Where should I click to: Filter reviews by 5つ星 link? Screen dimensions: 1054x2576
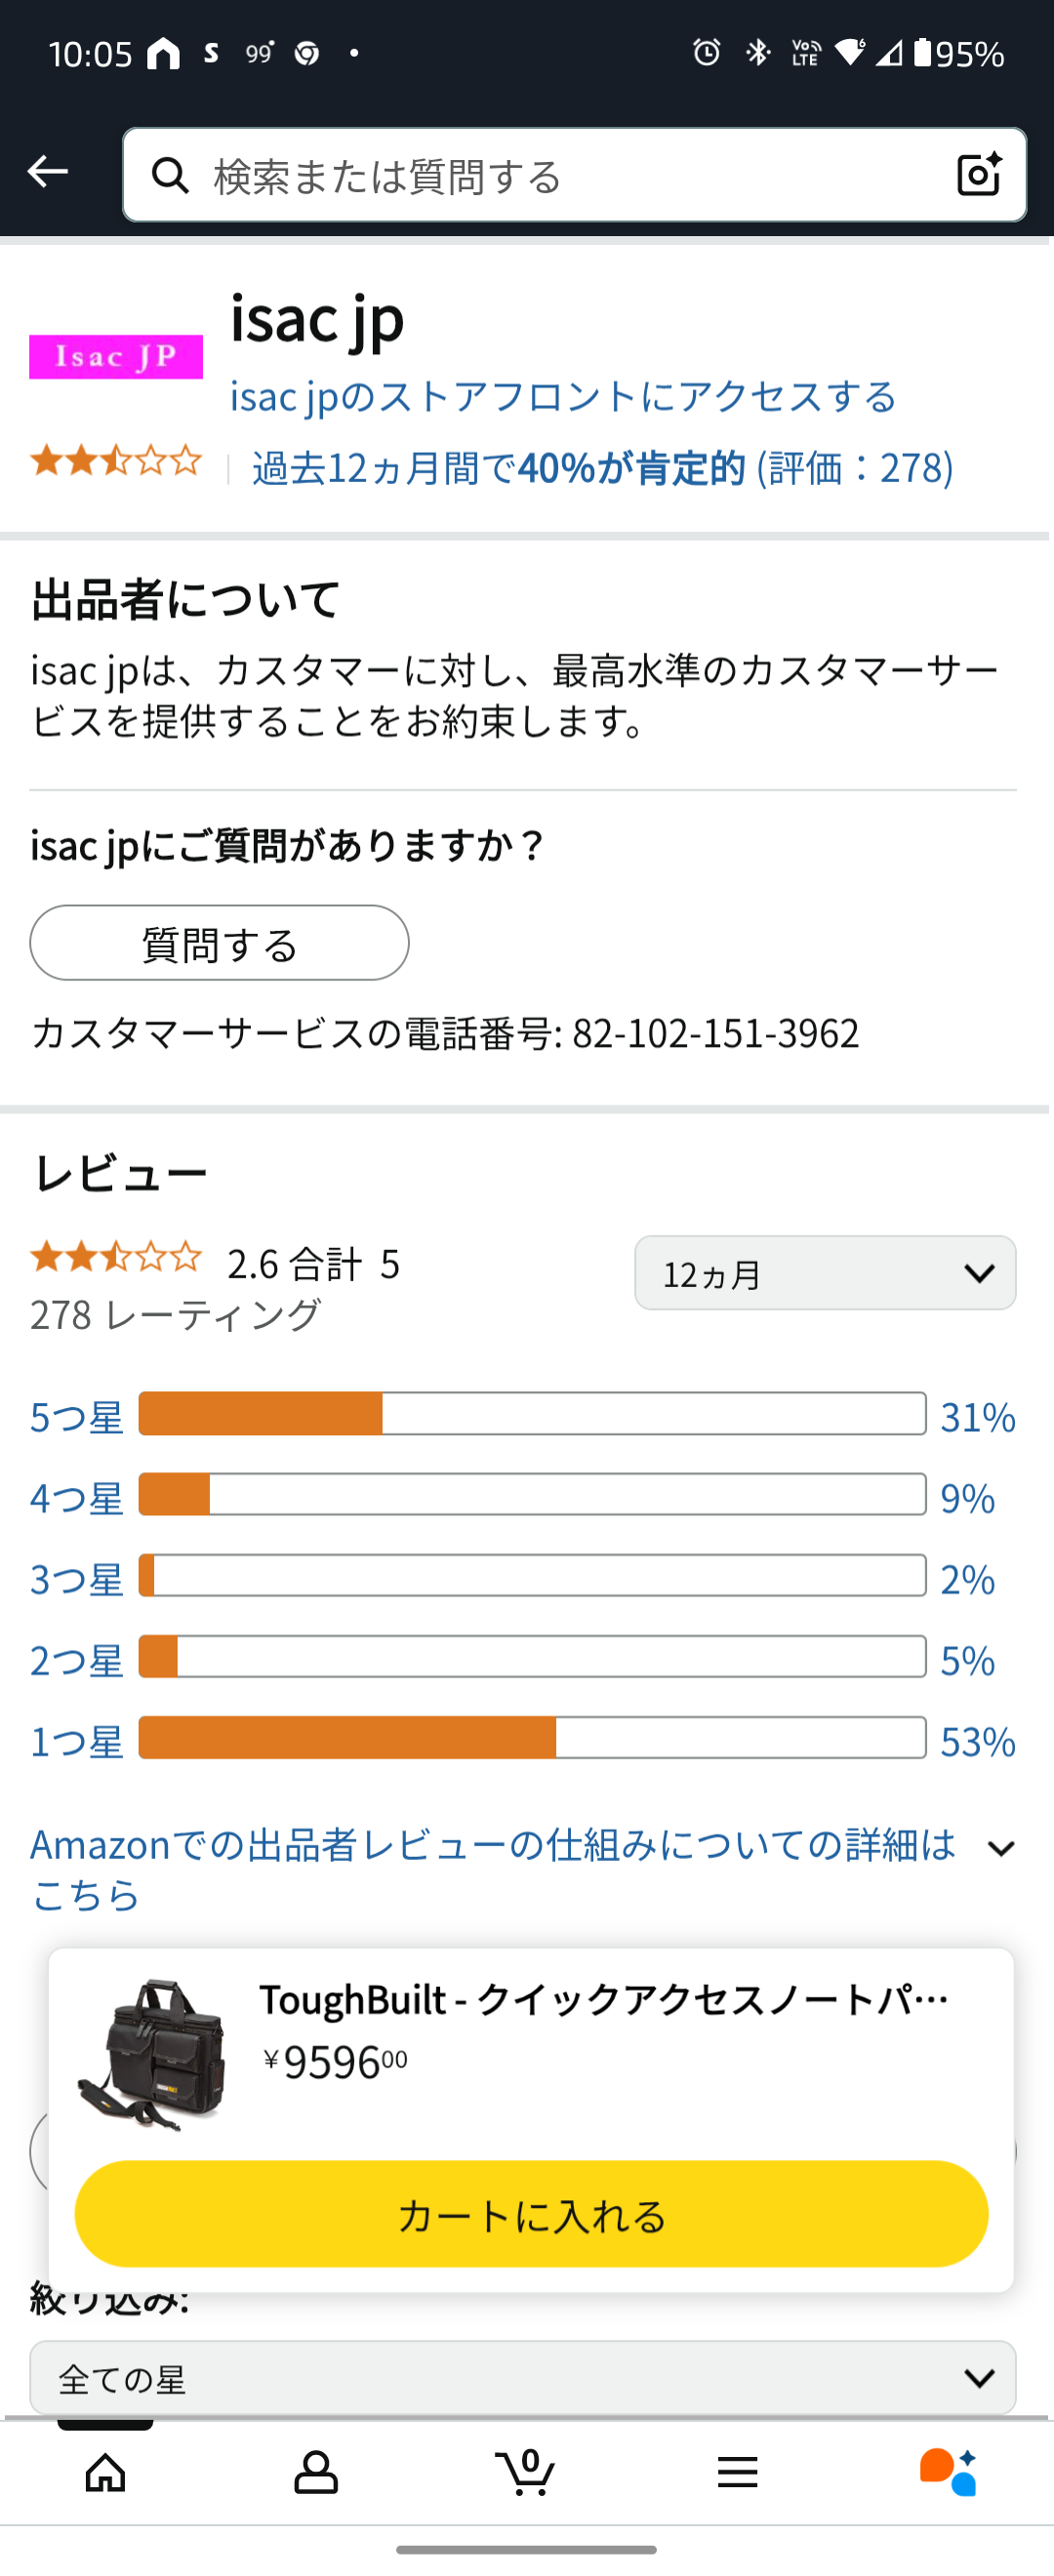coord(76,1417)
